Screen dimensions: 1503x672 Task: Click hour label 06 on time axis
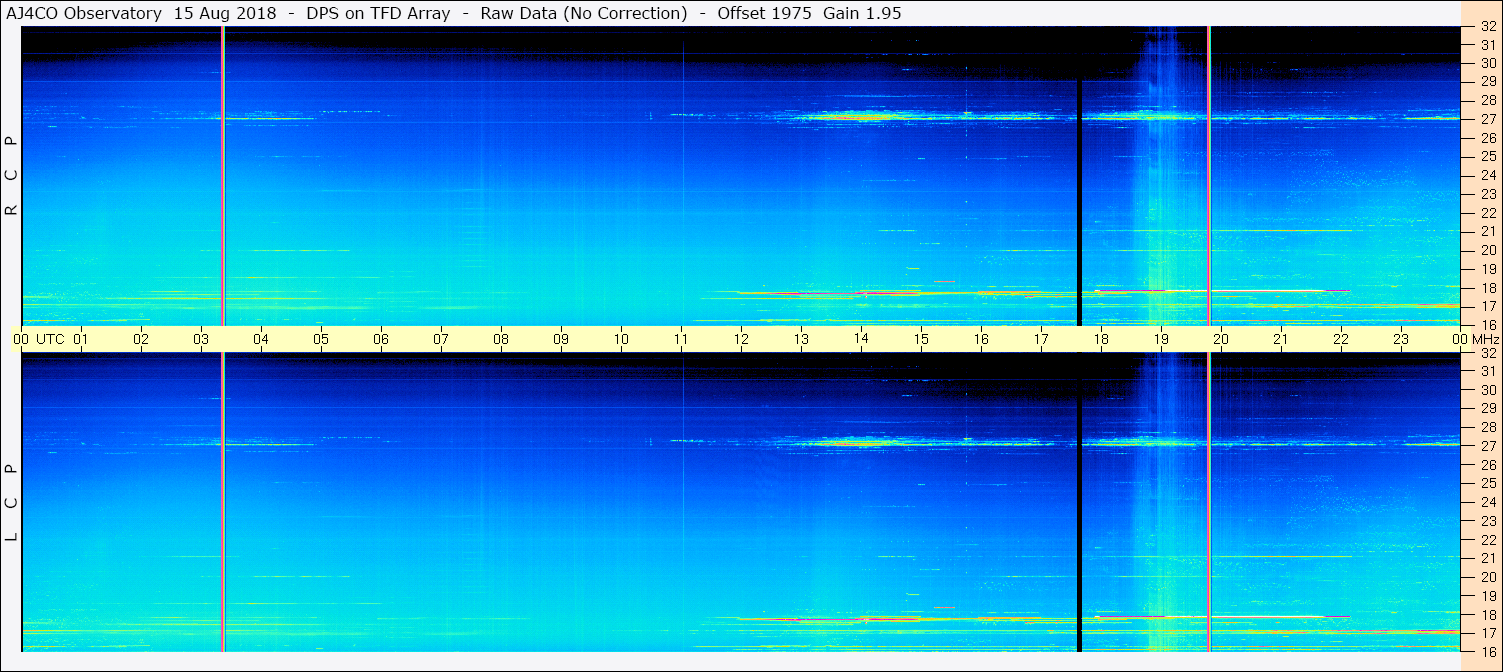point(381,339)
